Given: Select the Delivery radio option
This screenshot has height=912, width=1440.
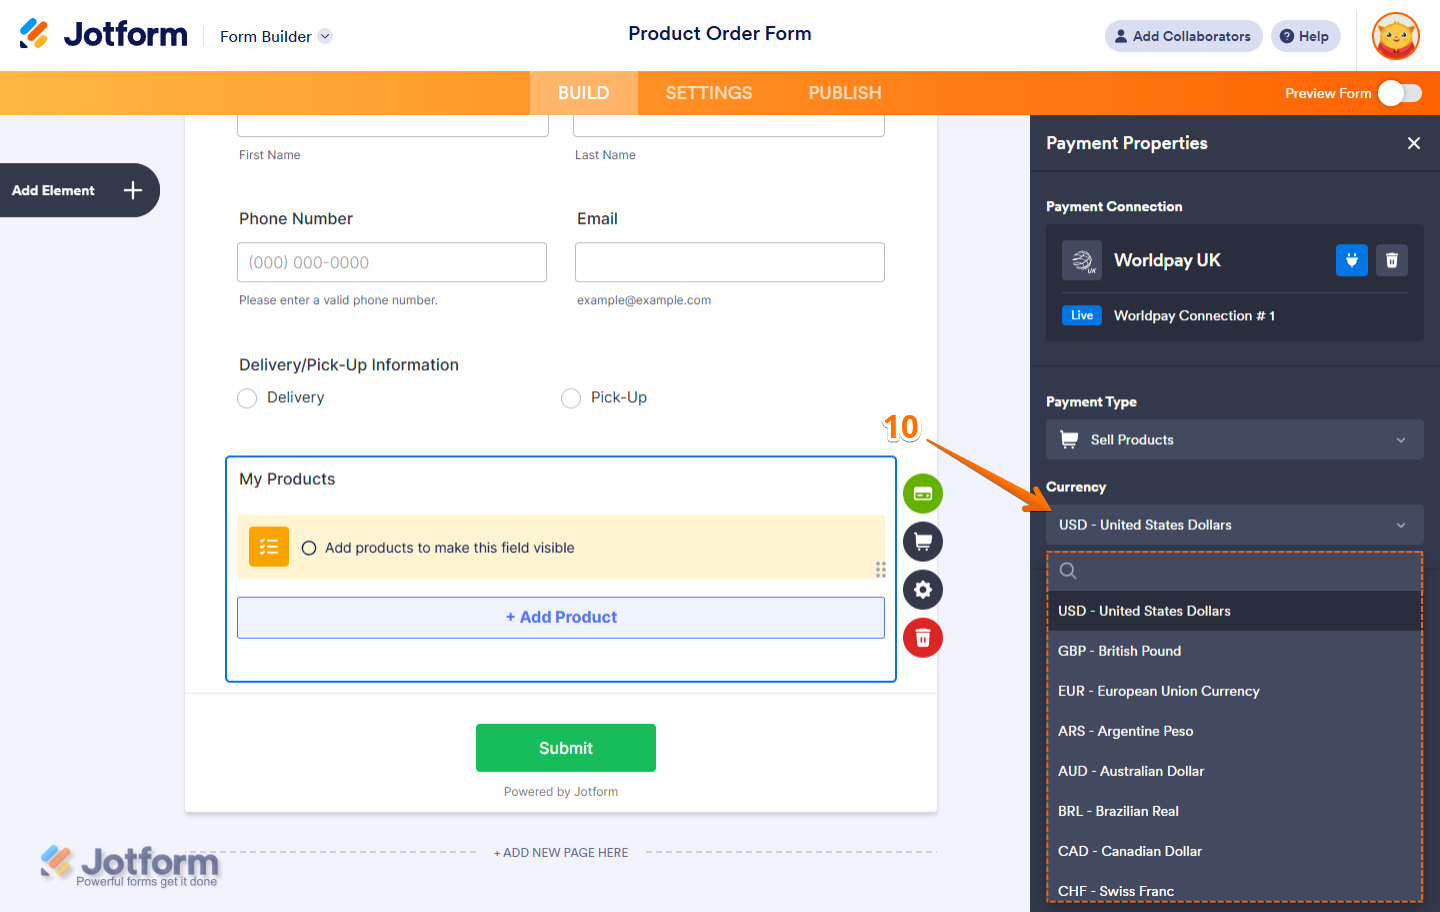Looking at the screenshot, I should tap(247, 398).
